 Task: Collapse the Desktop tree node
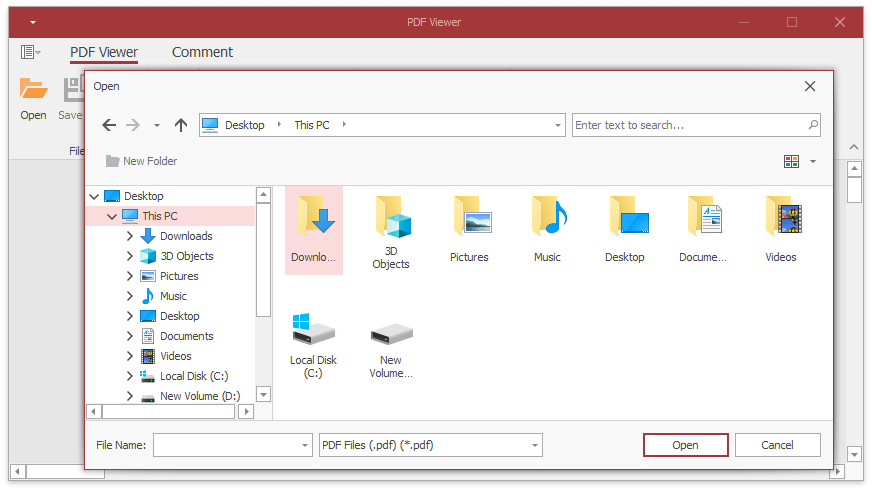94,196
